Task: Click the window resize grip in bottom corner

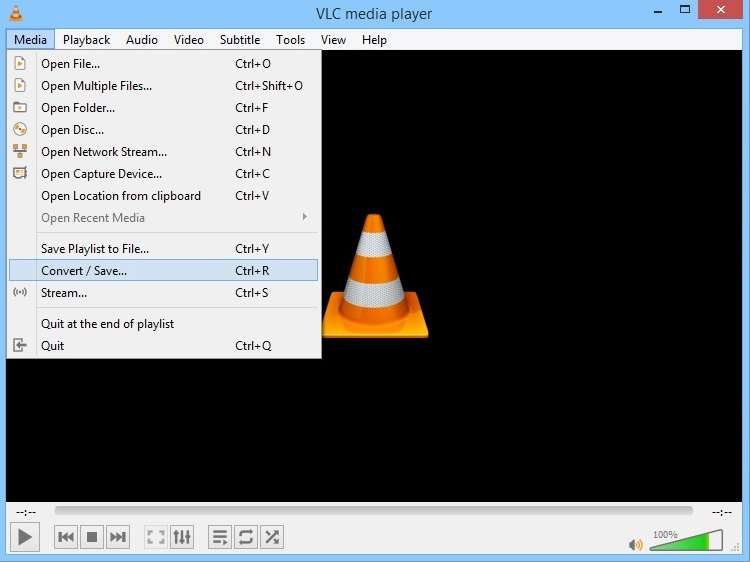Action: tap(736, 547)
